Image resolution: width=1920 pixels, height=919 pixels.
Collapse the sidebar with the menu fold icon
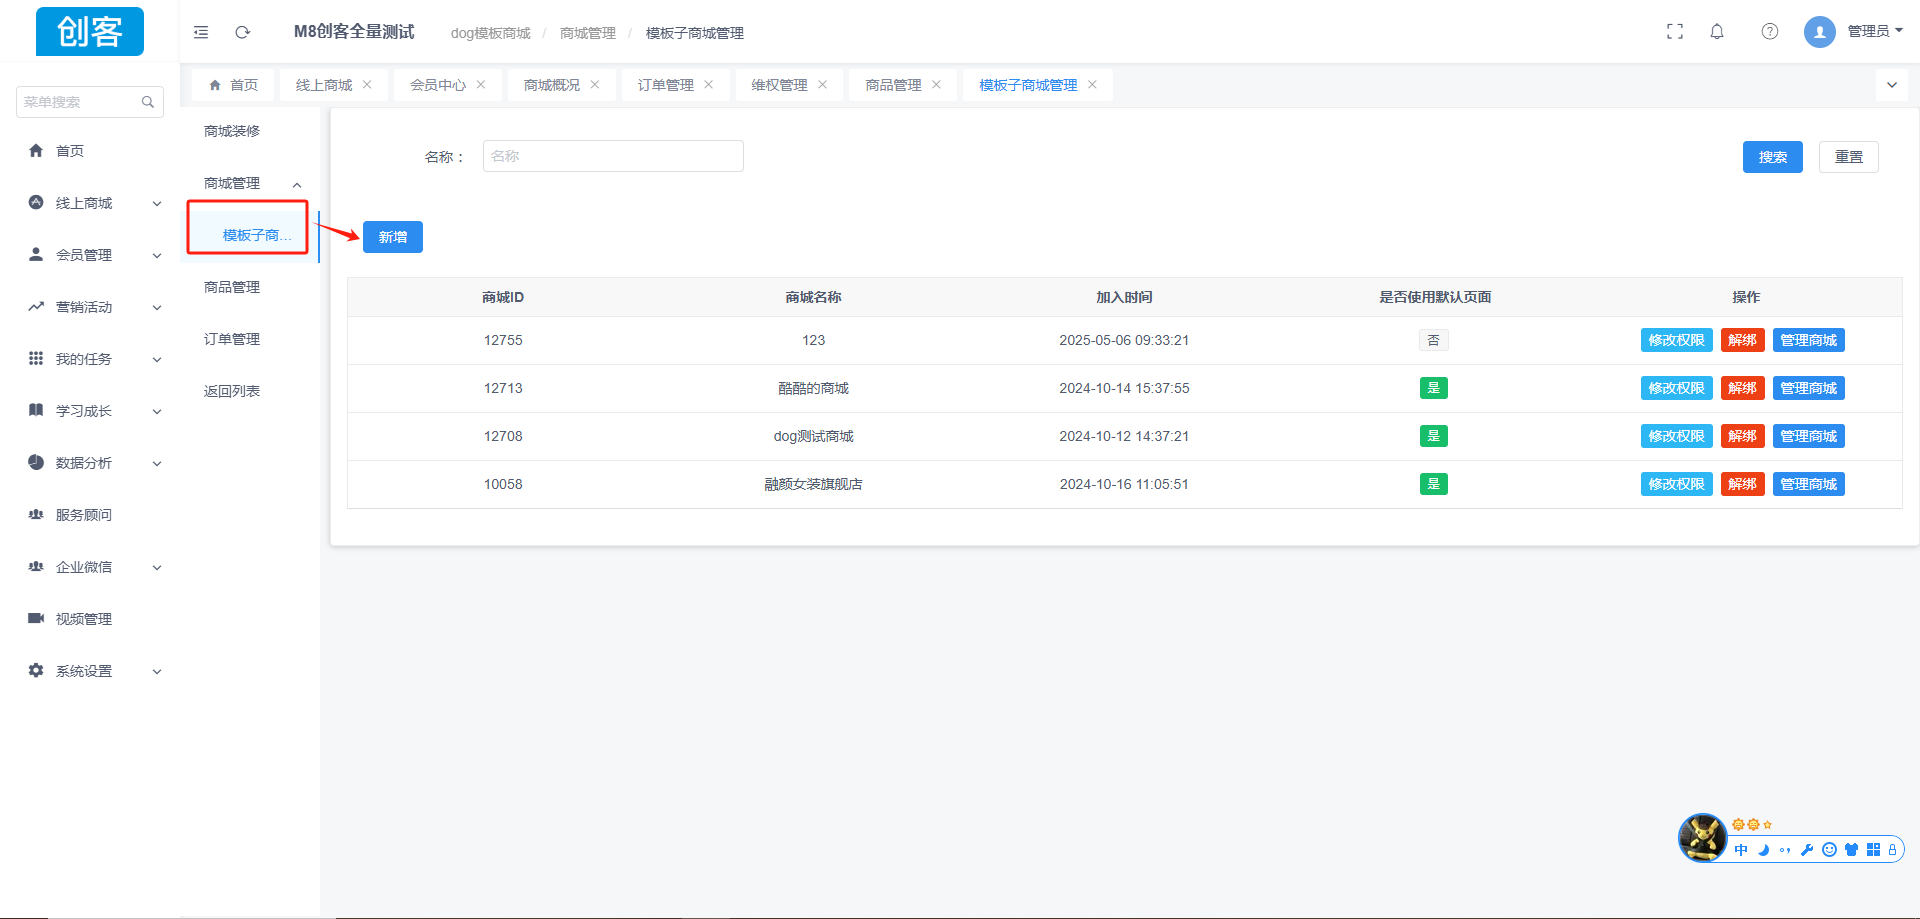(201, 32)
